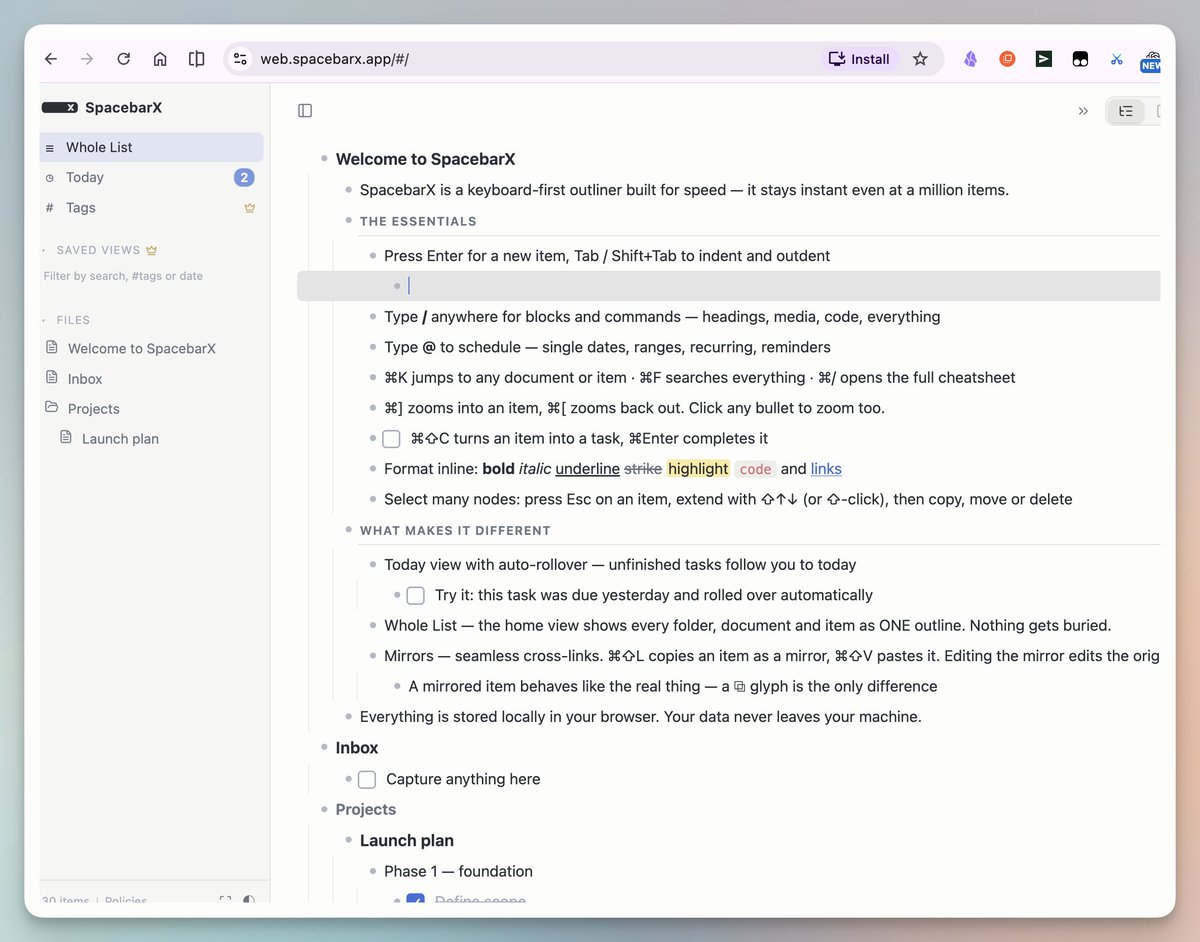Image resolution: width=1200 pixels, height=942 pixels.
Task: Collapse the SAVED VIEWS section in sidebar
Action: click(45, 250)
